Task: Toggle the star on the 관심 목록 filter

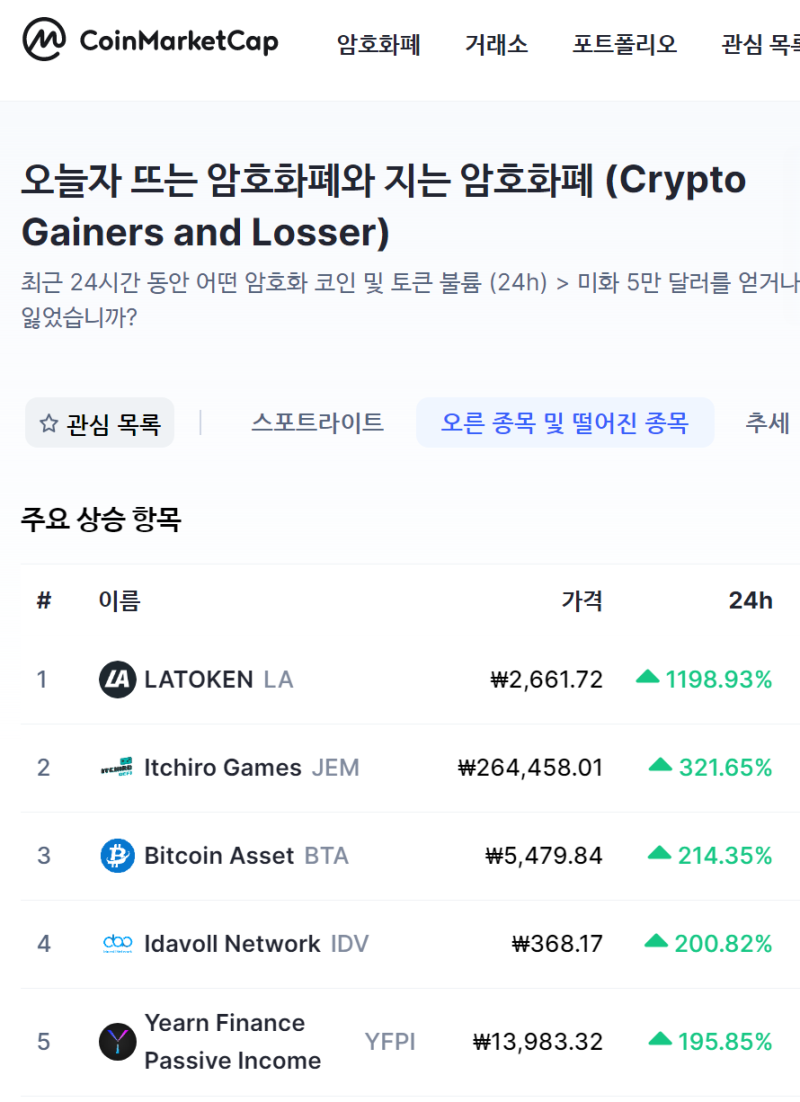Action: [48, 422]
